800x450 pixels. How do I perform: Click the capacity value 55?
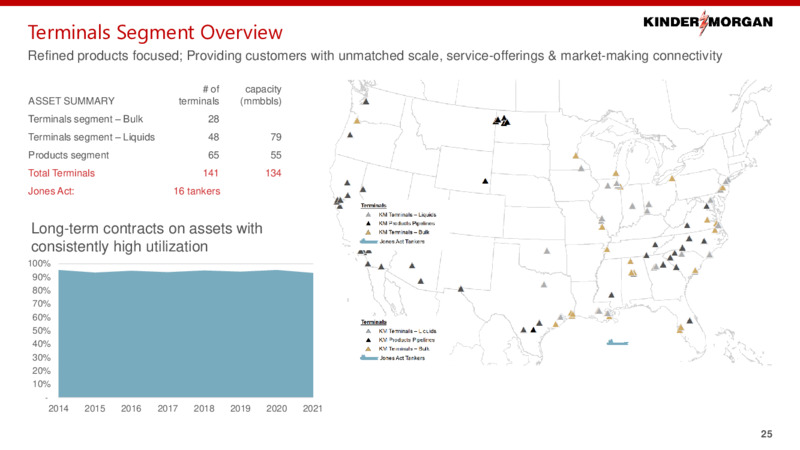[x=276, y=155]
